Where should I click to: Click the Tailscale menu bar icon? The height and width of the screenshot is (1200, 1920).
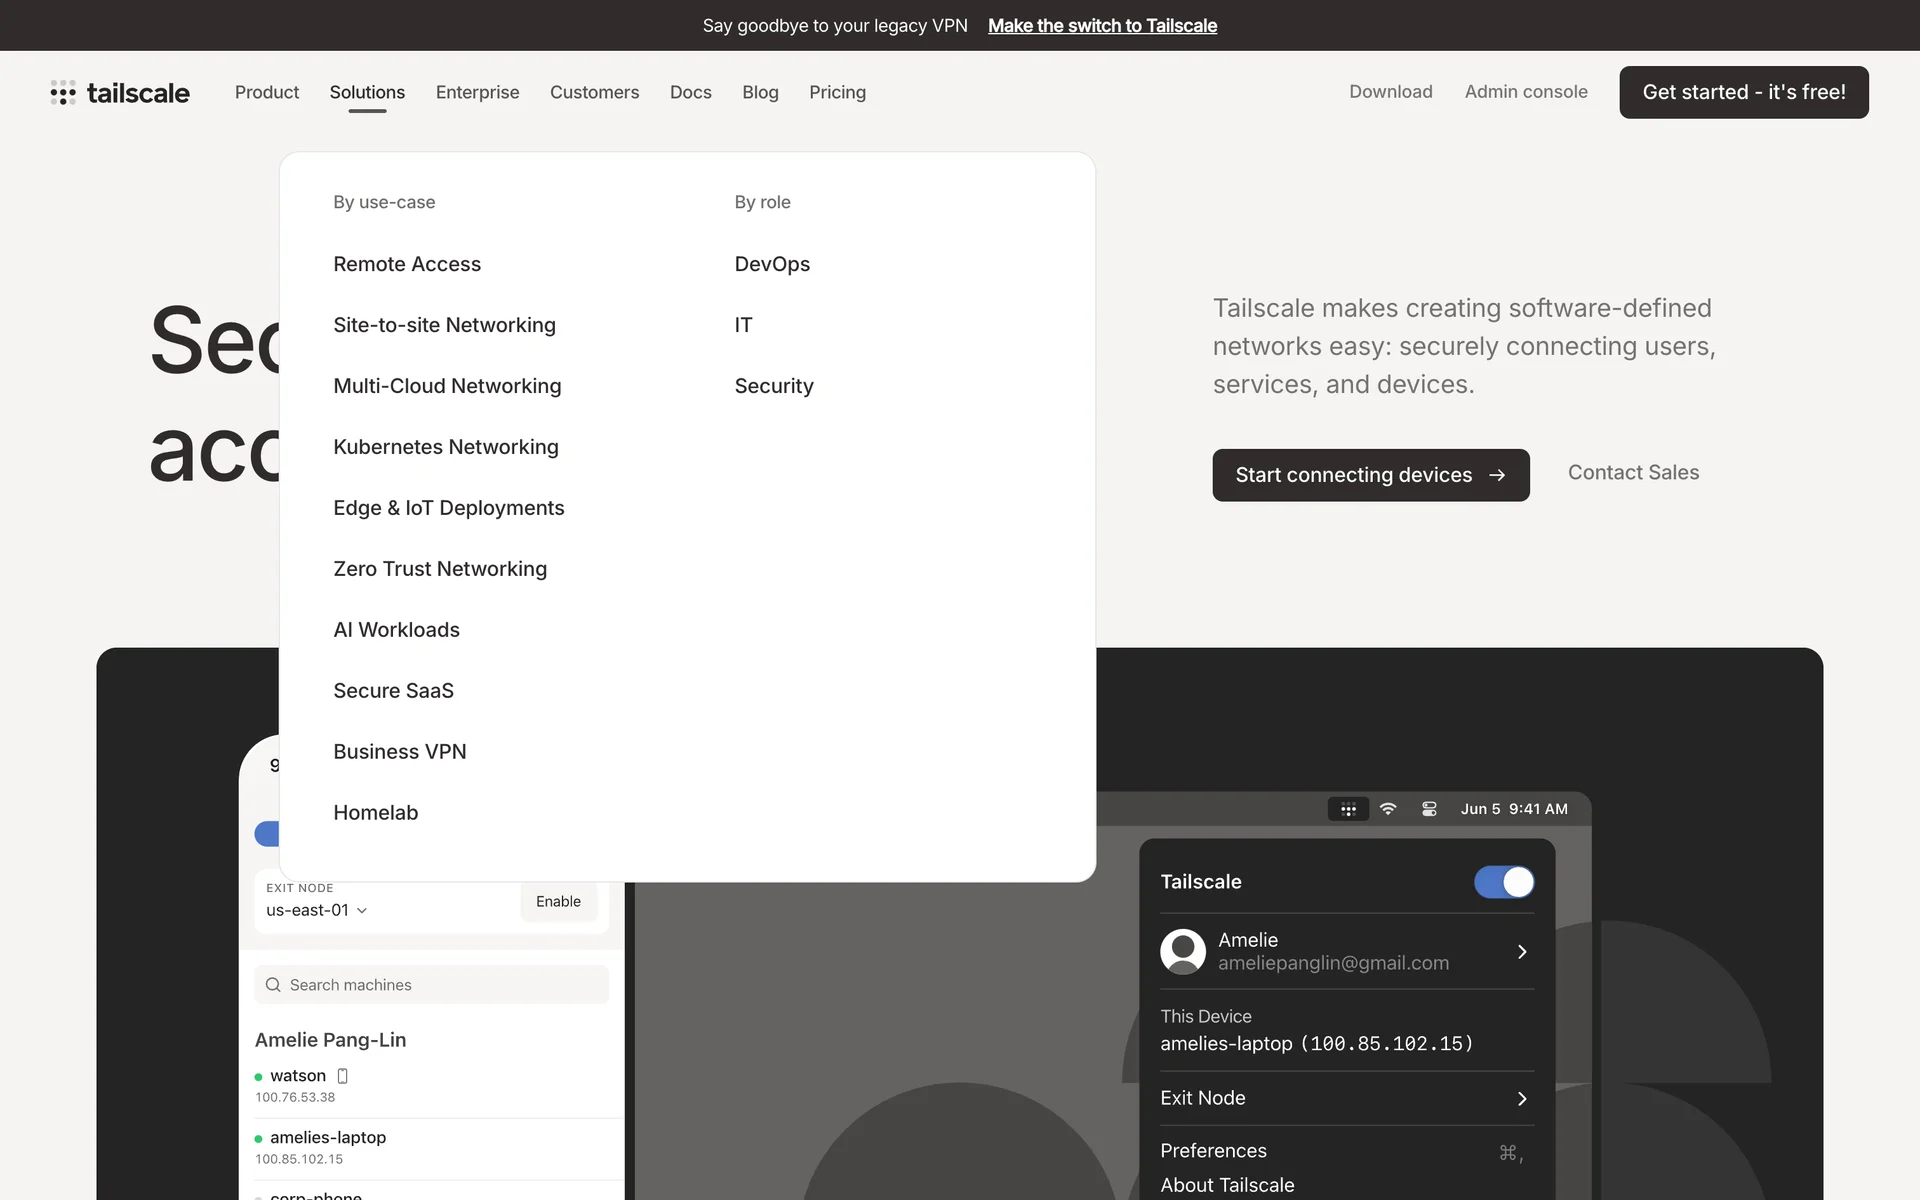tap(1348, 809)
